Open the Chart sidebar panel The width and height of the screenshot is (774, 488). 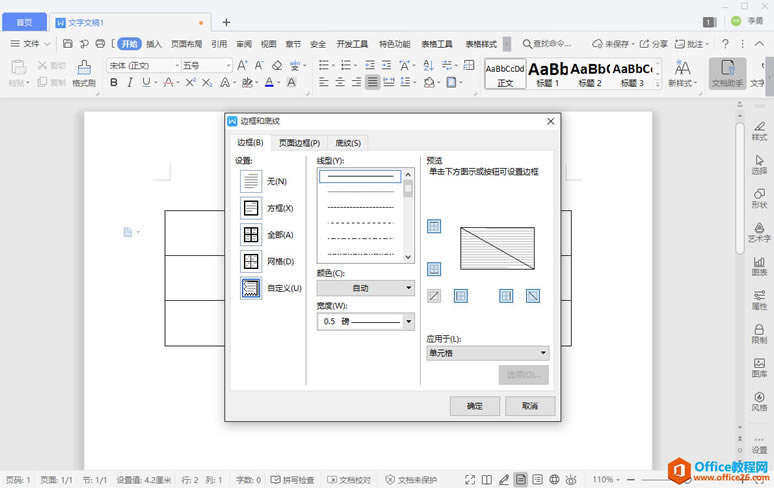[x=759, y=266]
